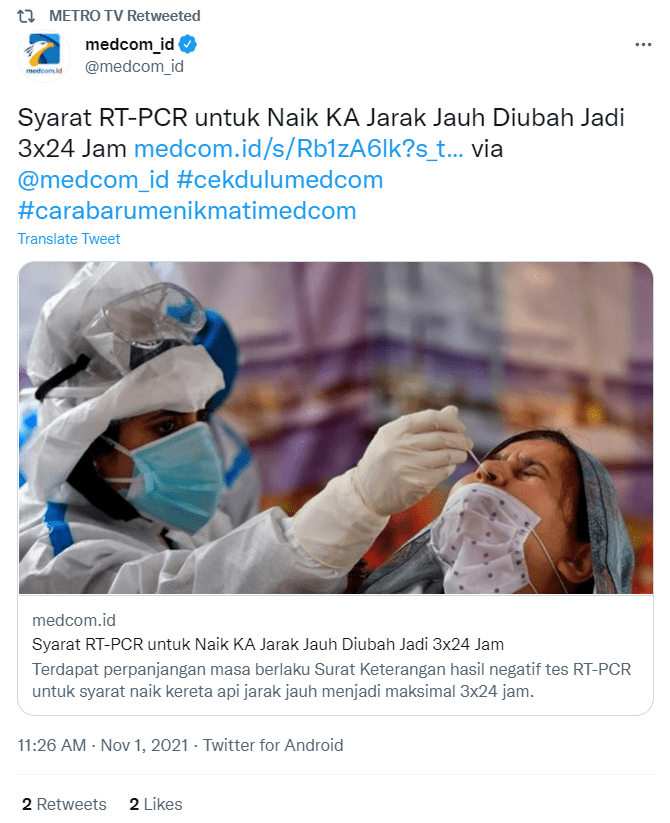Open METRO TV Retweeted label
Image resolution: width=670 pixels, height=823 pixels.
125,16
